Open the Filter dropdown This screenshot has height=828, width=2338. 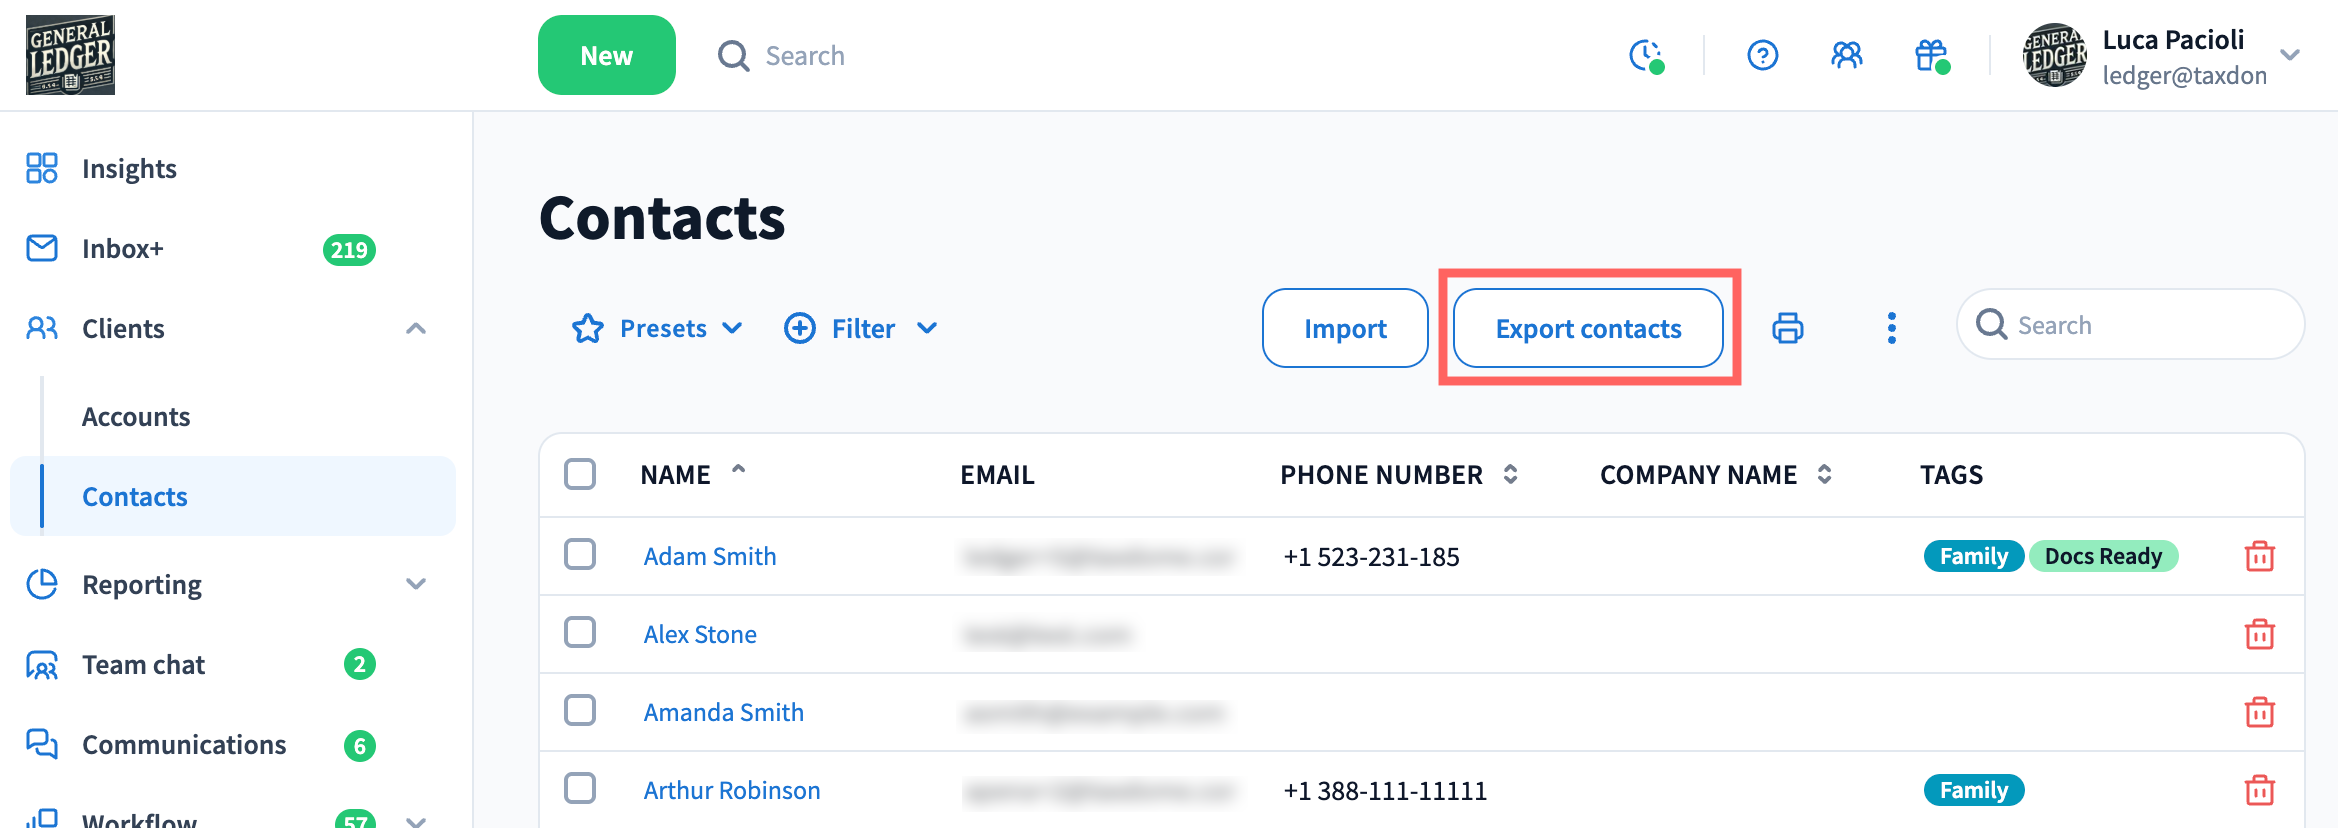click(861, 328)
